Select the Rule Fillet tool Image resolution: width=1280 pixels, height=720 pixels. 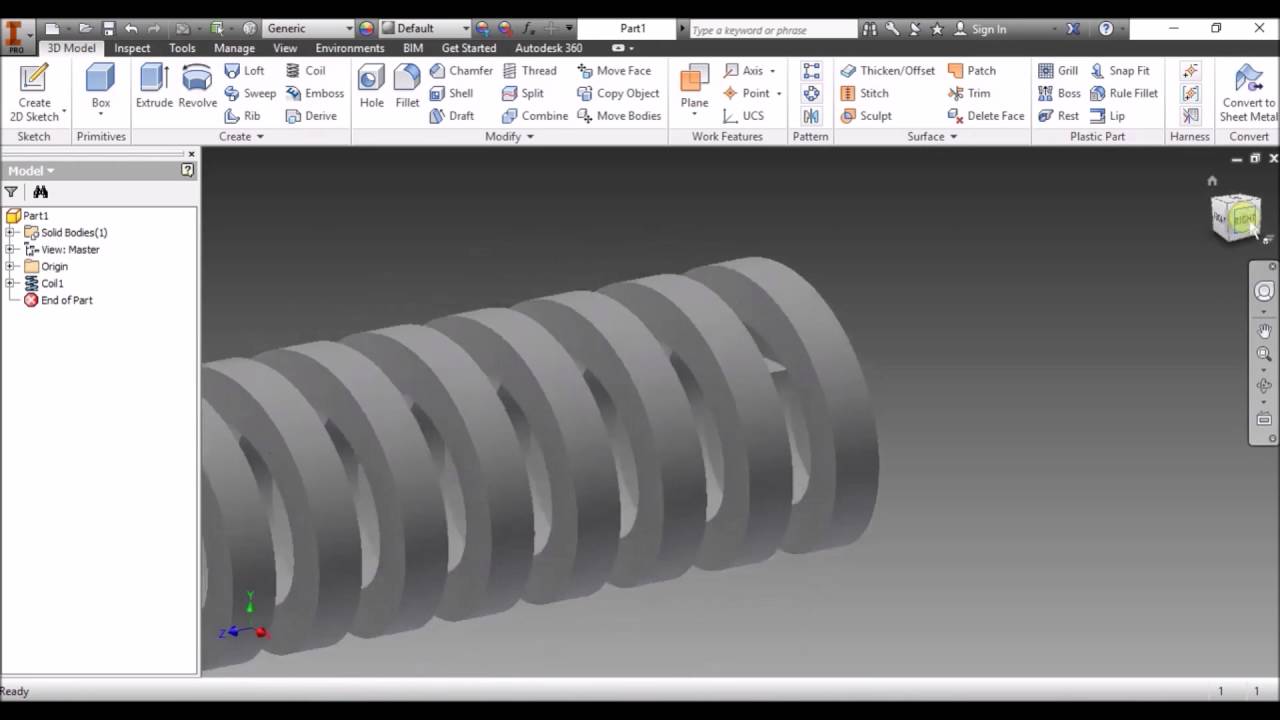(x=1124, y=93)
